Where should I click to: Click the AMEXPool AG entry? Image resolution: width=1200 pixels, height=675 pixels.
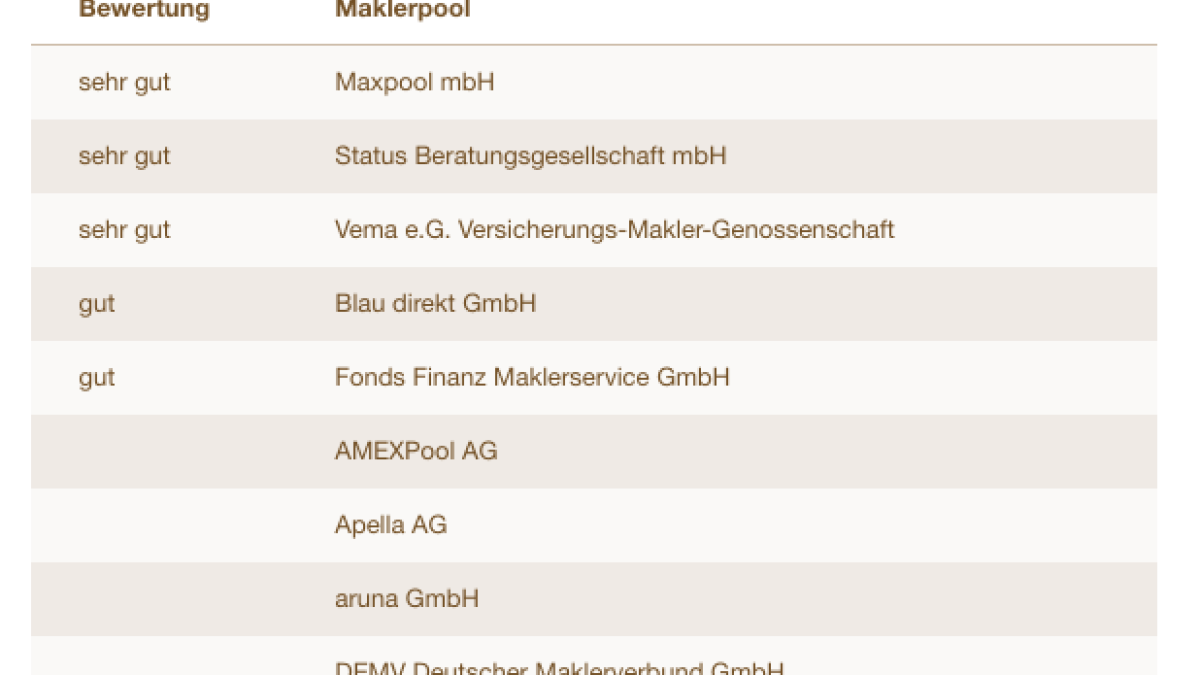pos(416,452)
